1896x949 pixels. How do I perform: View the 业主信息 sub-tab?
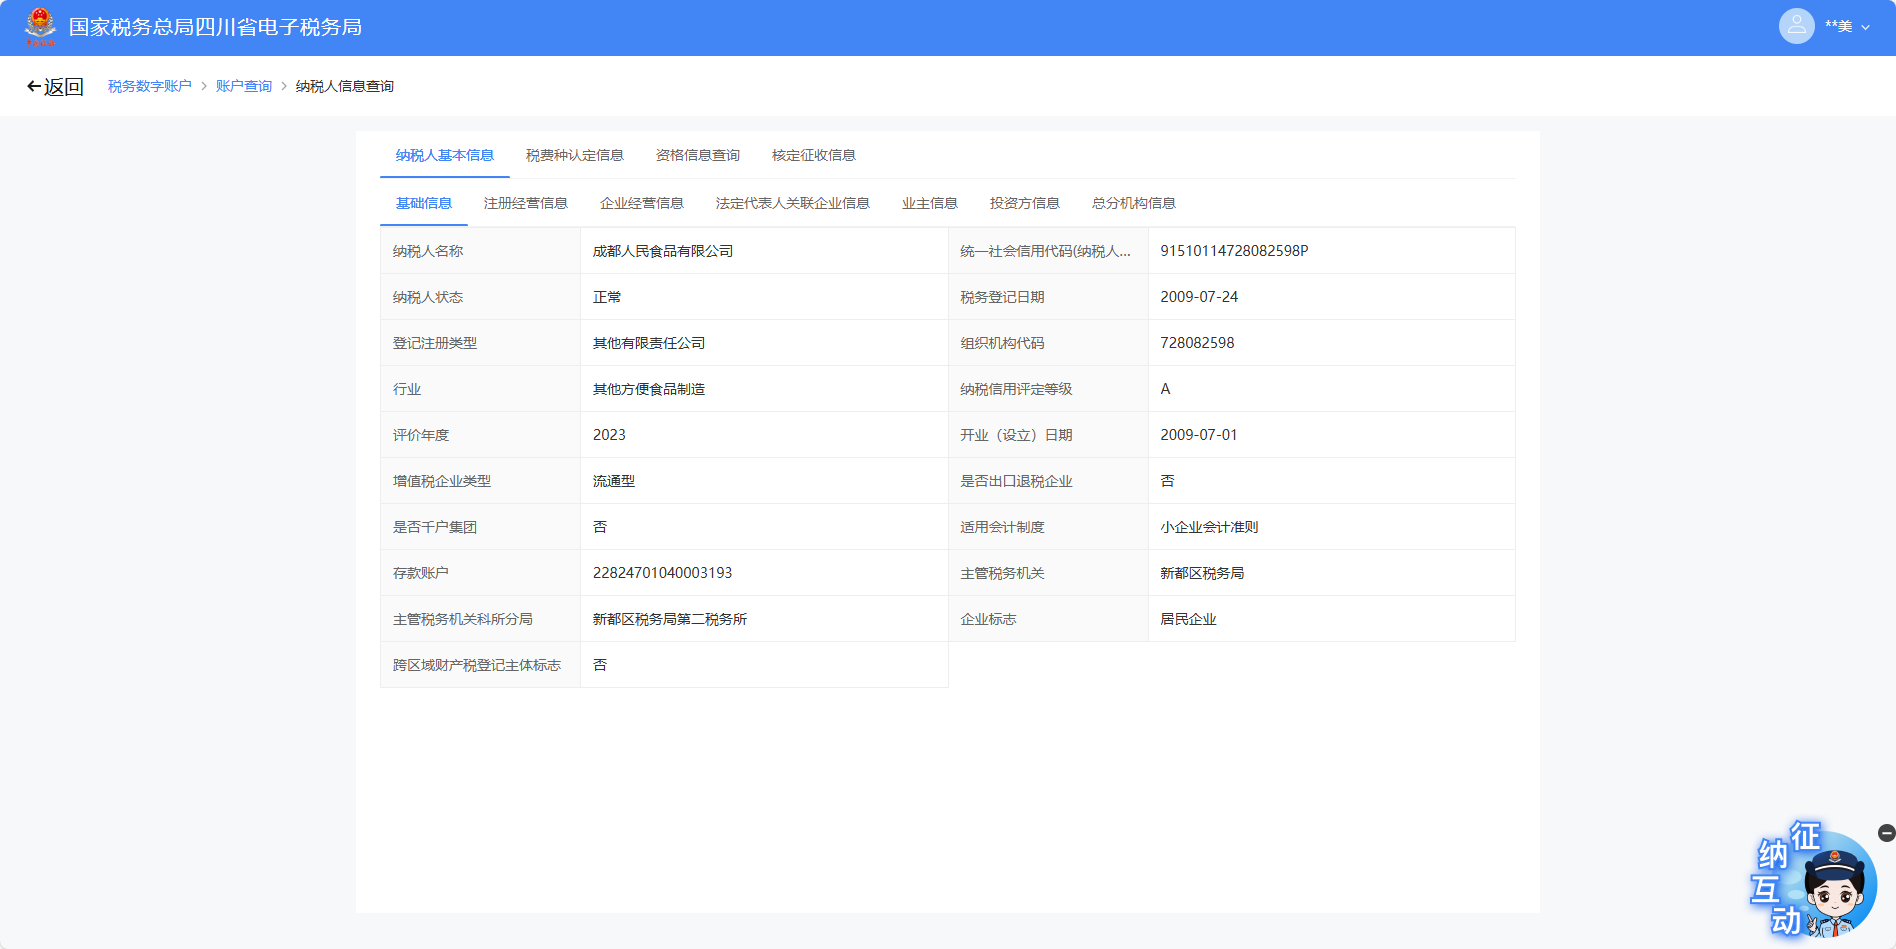click(929, 203)
